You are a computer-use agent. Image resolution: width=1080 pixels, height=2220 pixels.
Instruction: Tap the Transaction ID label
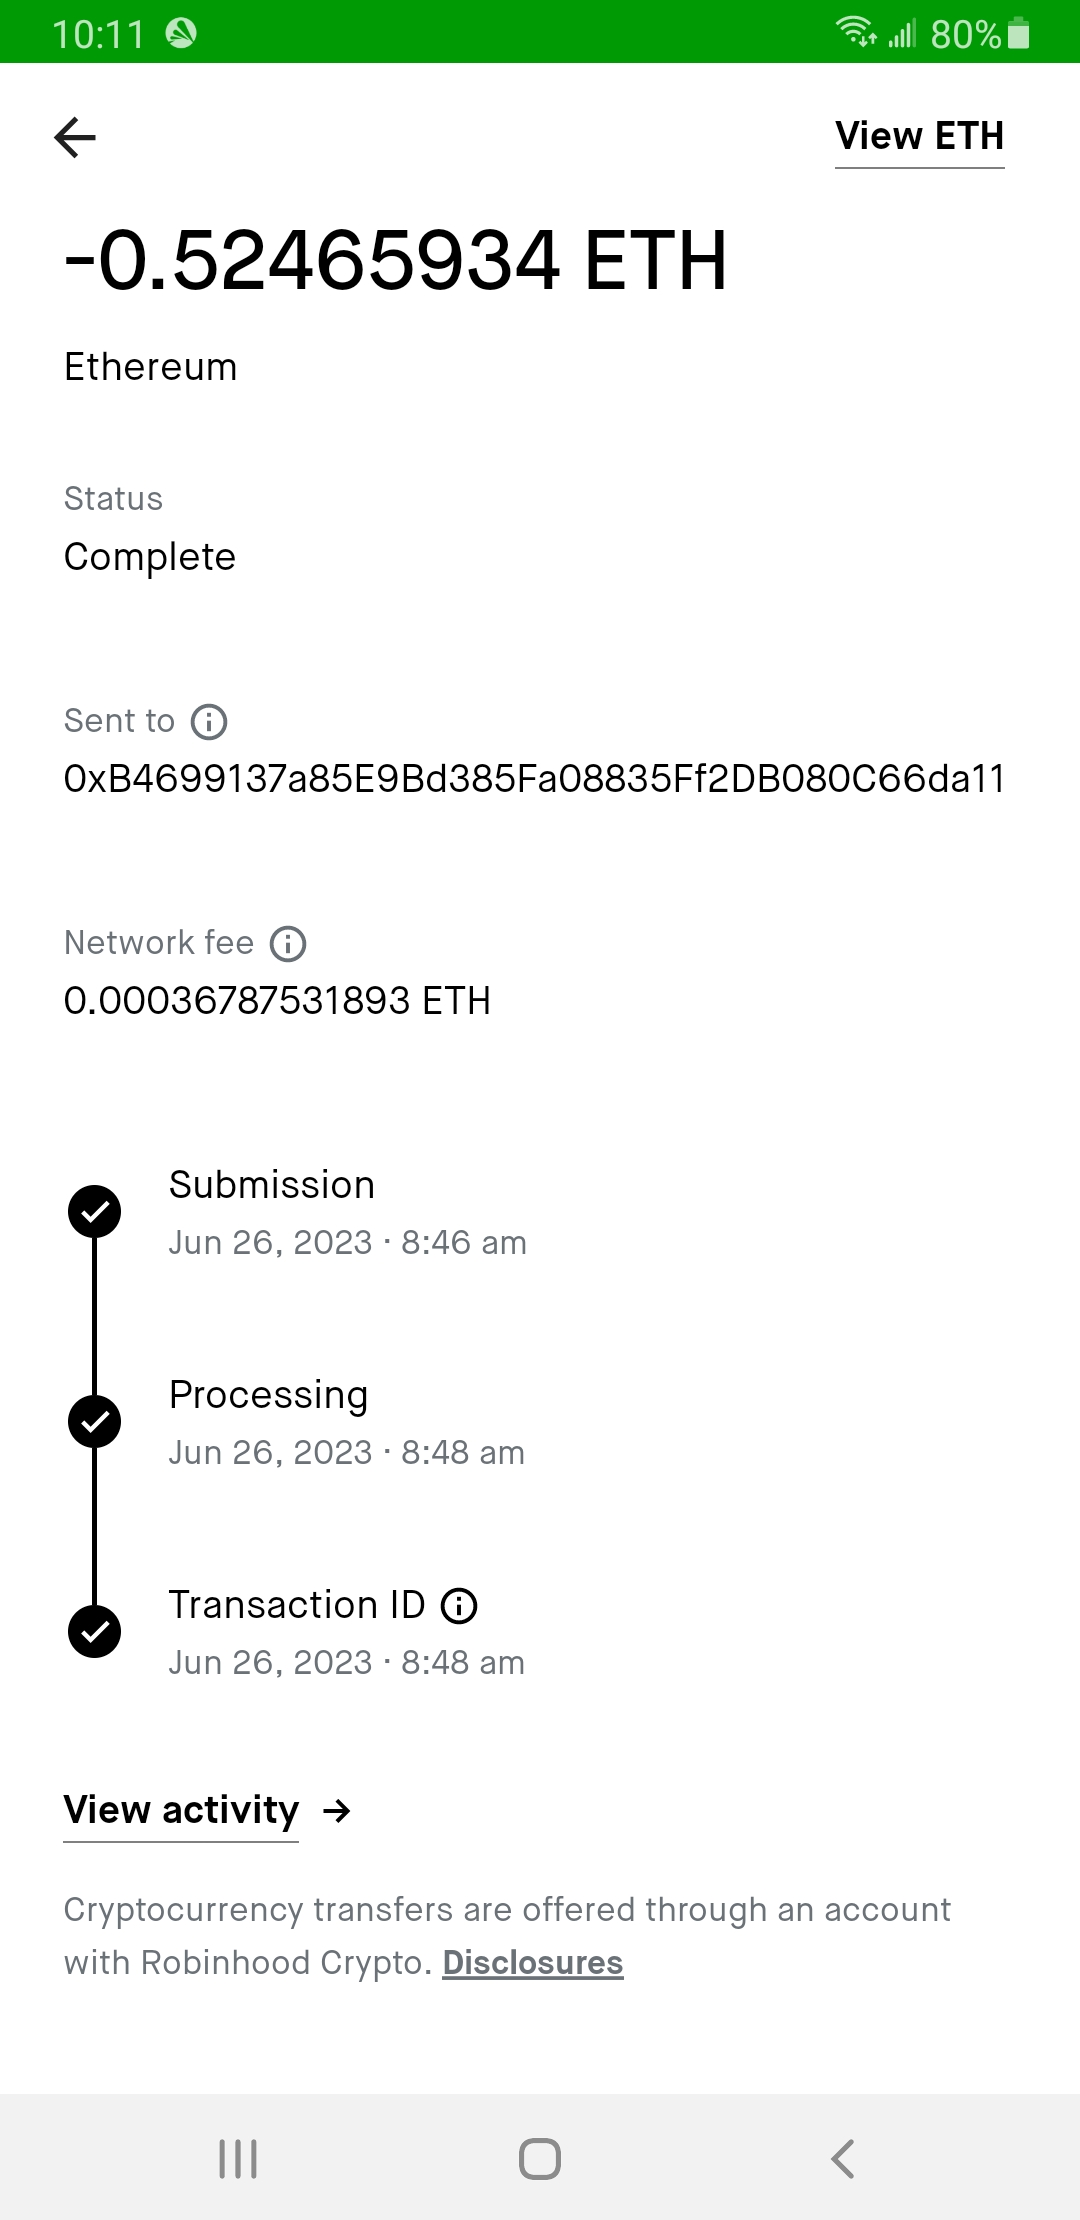(297, 1605)
